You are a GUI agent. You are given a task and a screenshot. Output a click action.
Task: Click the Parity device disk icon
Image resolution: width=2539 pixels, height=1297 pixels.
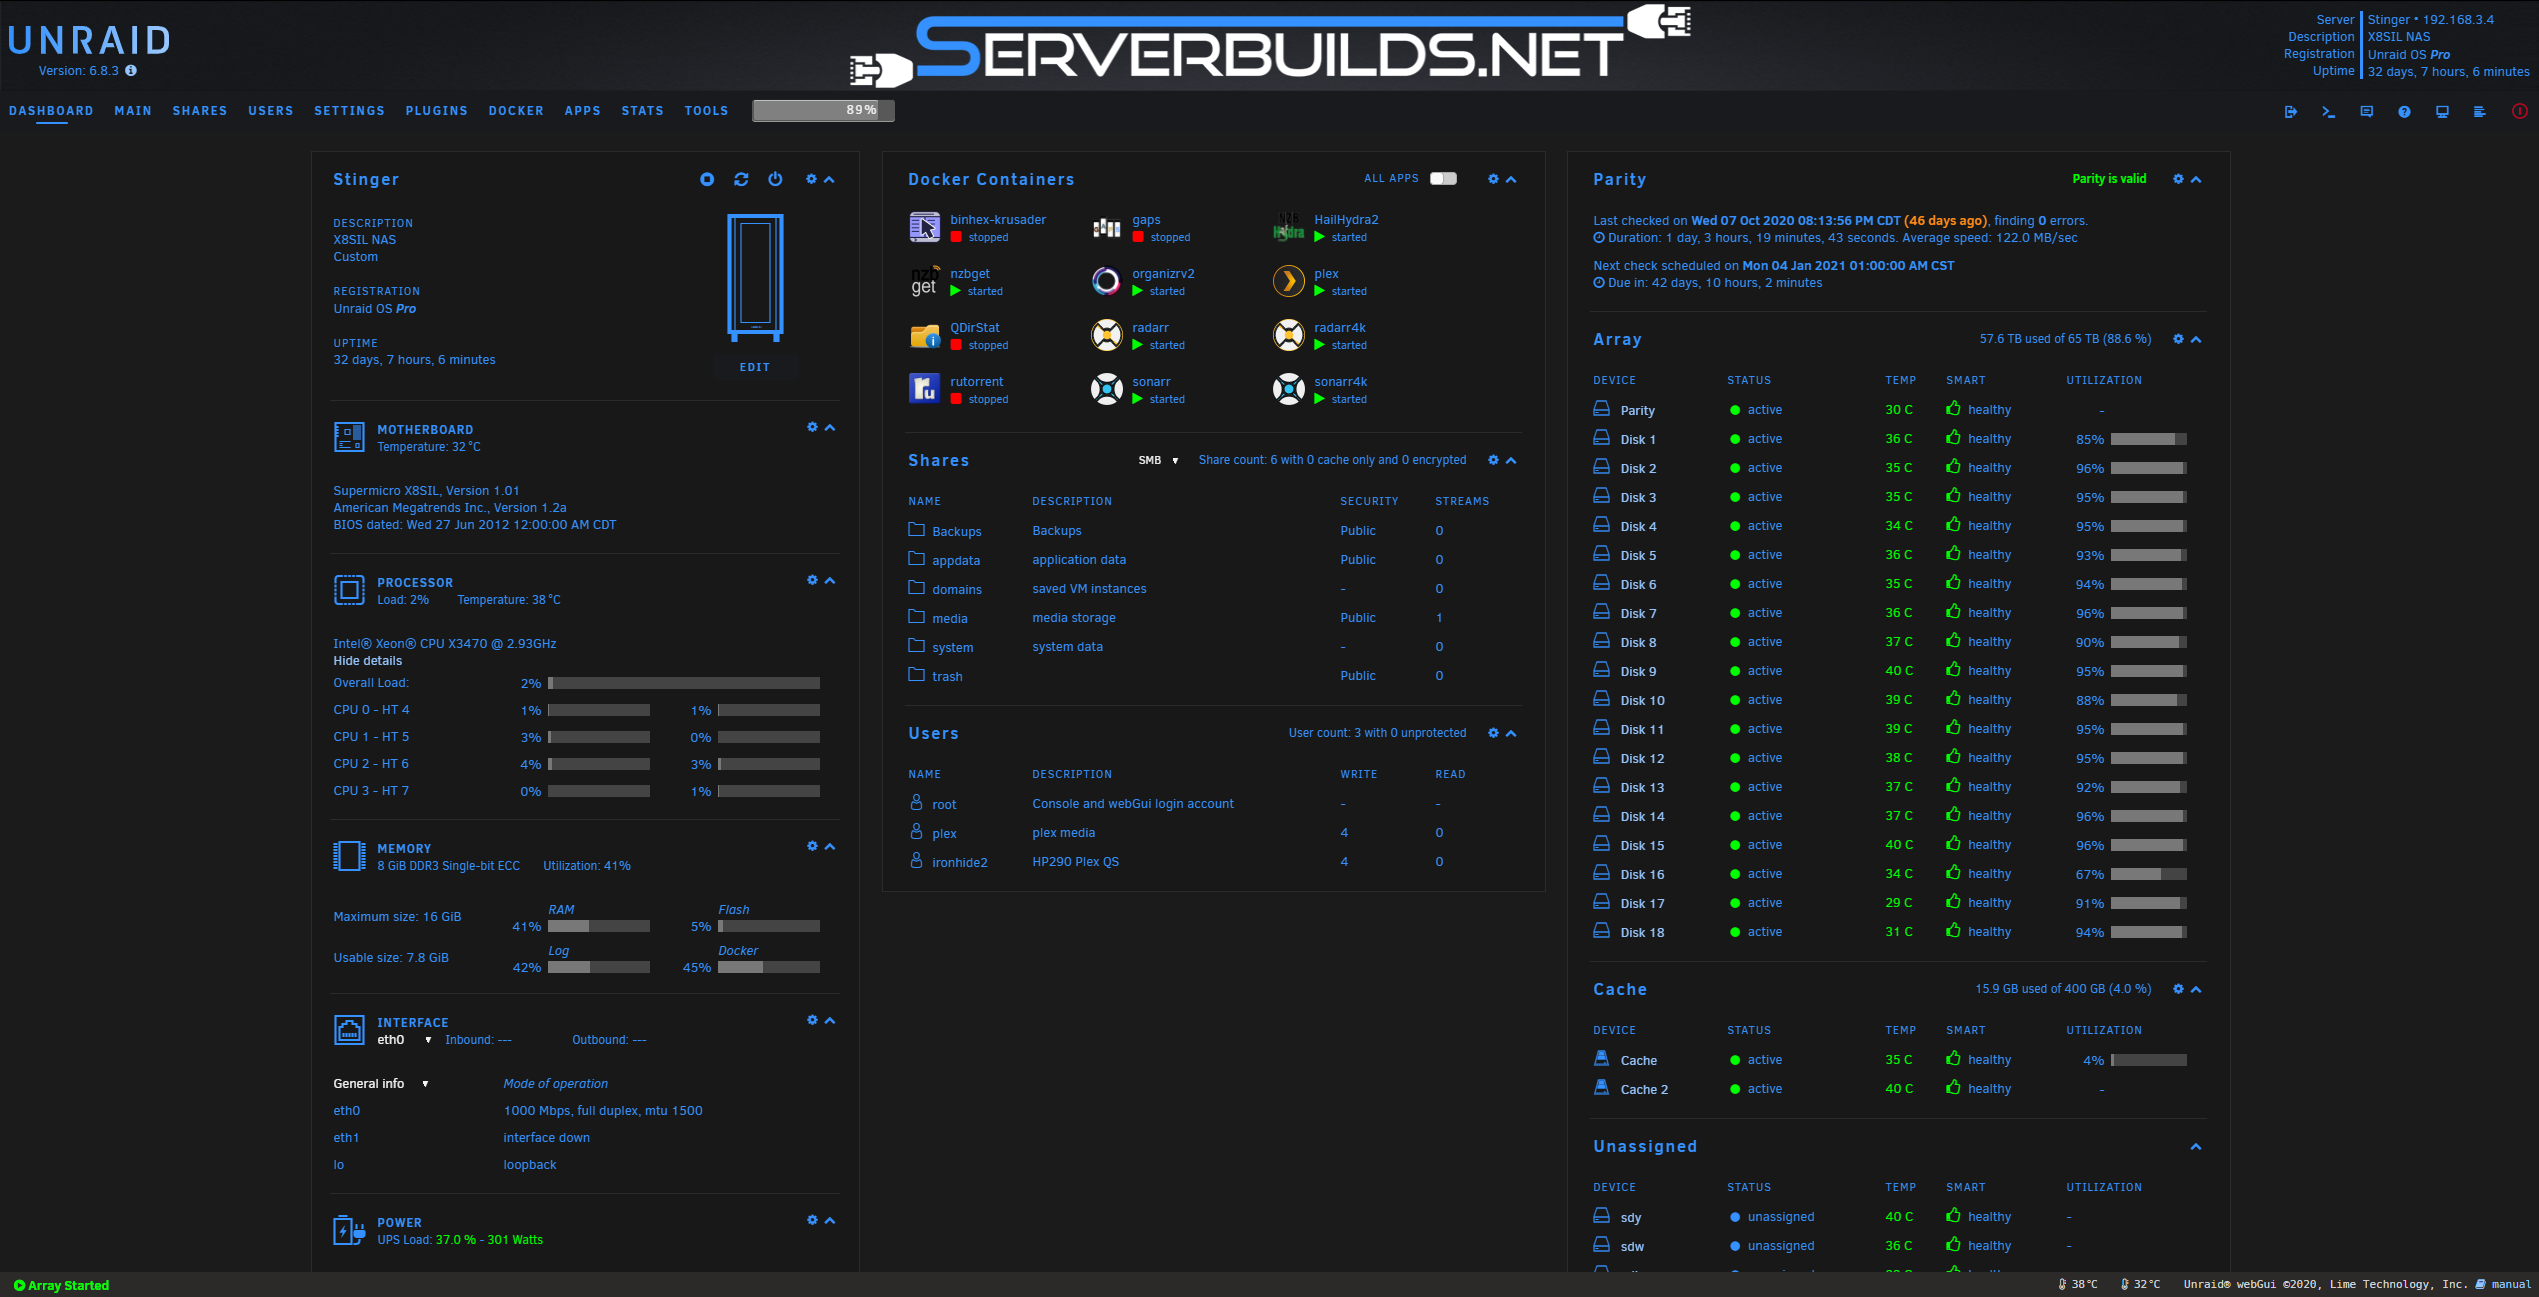[x=1601, y=409]
